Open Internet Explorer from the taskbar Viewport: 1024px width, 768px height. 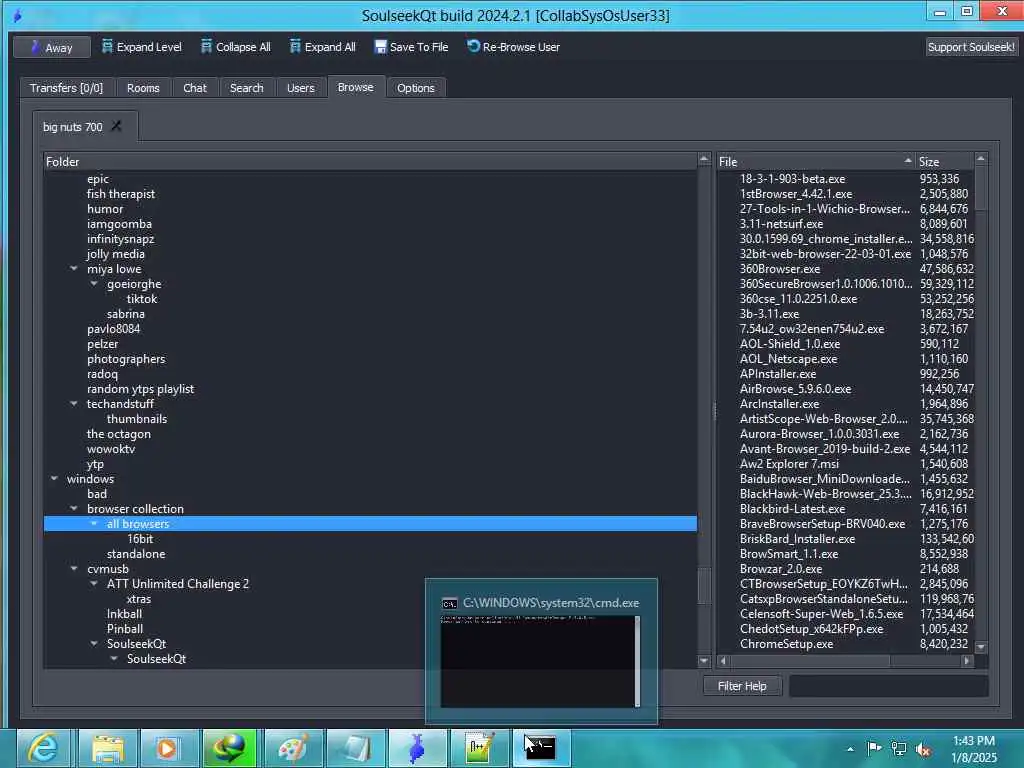(x=43, y=748)
